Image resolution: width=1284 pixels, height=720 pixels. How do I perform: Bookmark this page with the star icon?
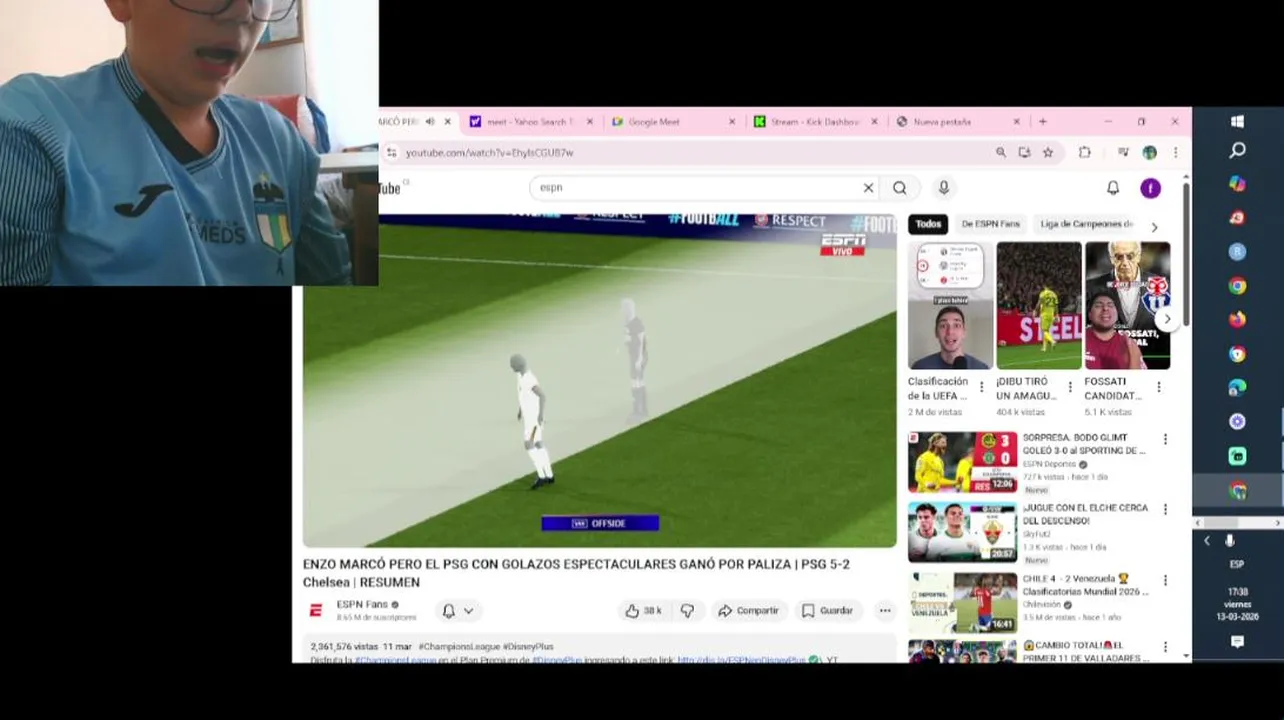[x=1048, y=152]
